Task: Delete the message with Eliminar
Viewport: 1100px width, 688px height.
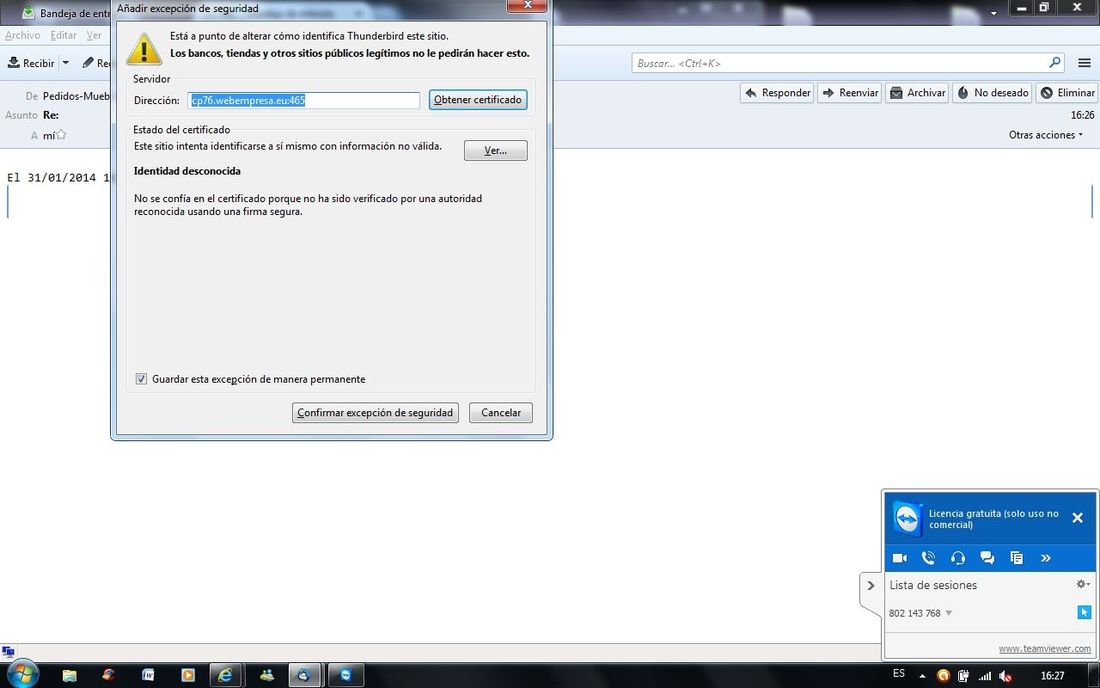Action: click(x=1067, y=93)
